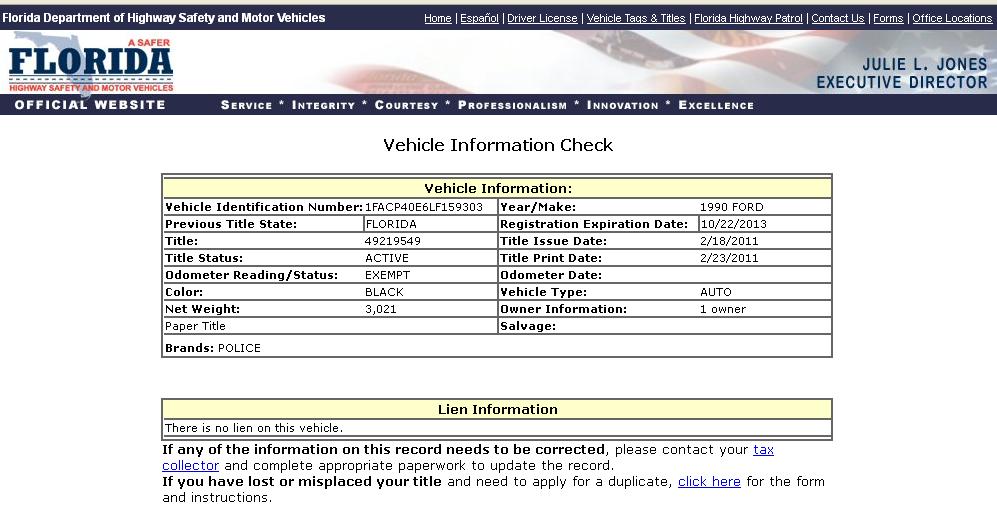Click the VIN number 1FACP40E6LF159303
The height and width of the screenshot is (515, 997).
coord(424,207)
